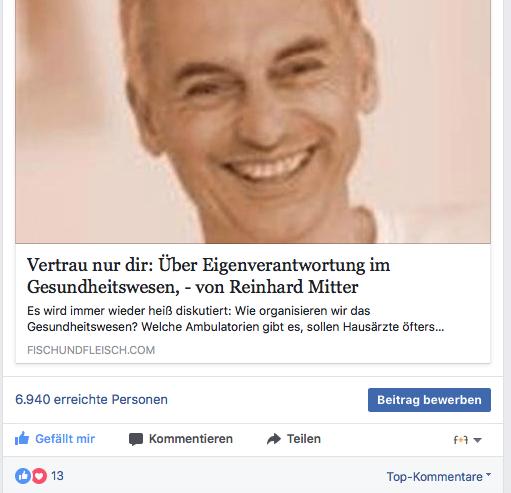Click the Beitrag bewerben button
511x493 pixels.
click(429, 400)
